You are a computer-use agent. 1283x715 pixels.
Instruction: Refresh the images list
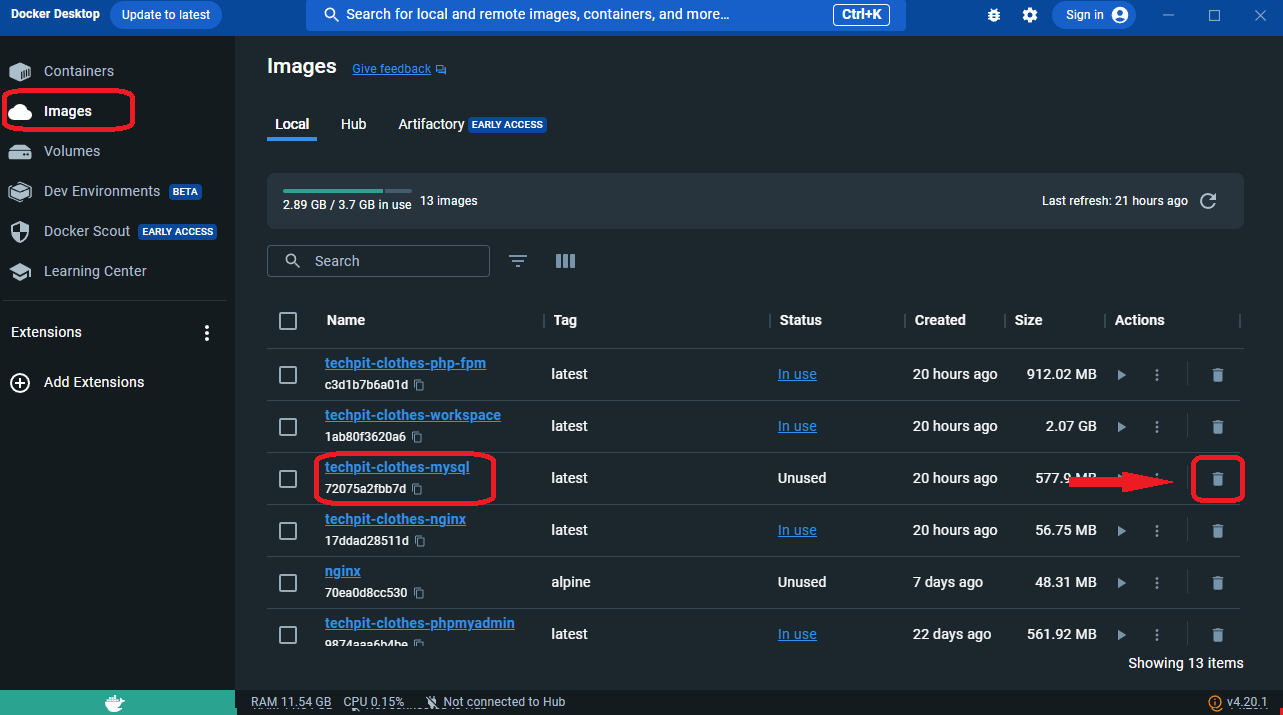click(x=1208, y=201)
